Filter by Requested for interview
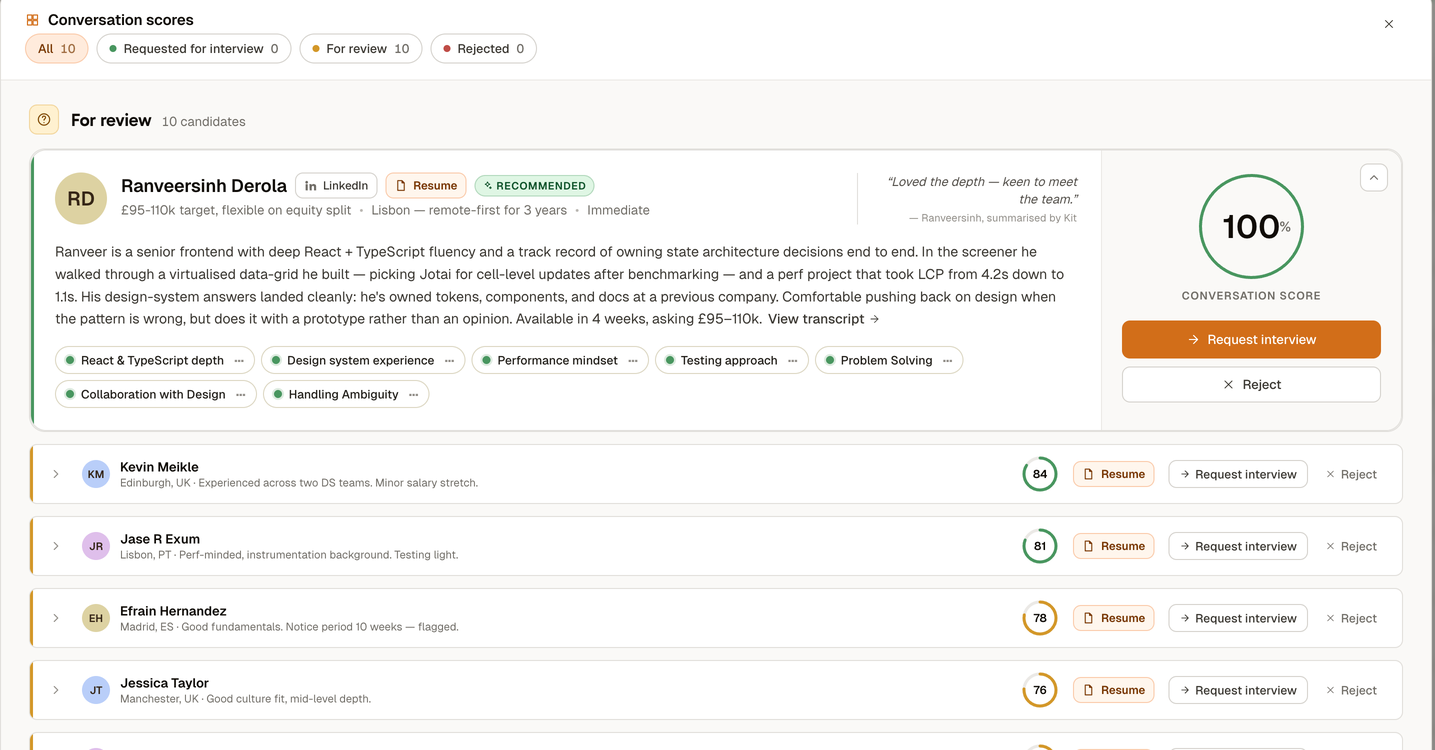 click(x=194, y=48)
